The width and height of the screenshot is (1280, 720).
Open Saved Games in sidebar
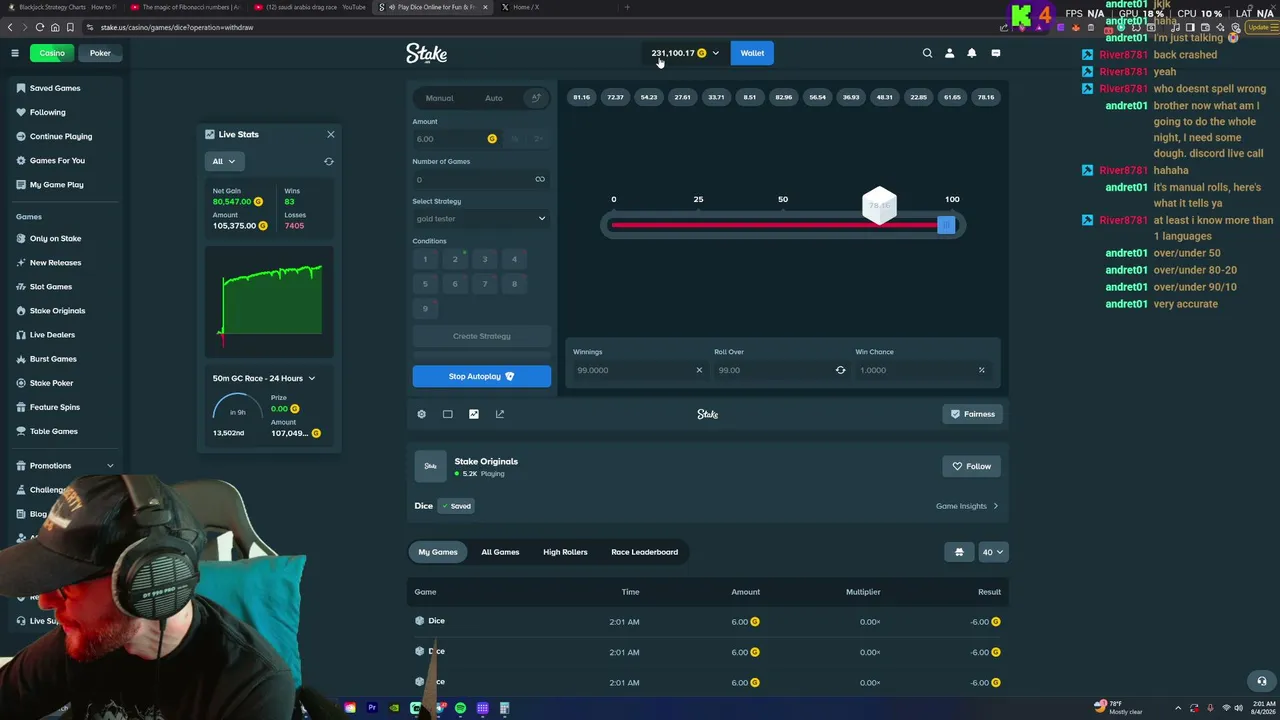55,88
